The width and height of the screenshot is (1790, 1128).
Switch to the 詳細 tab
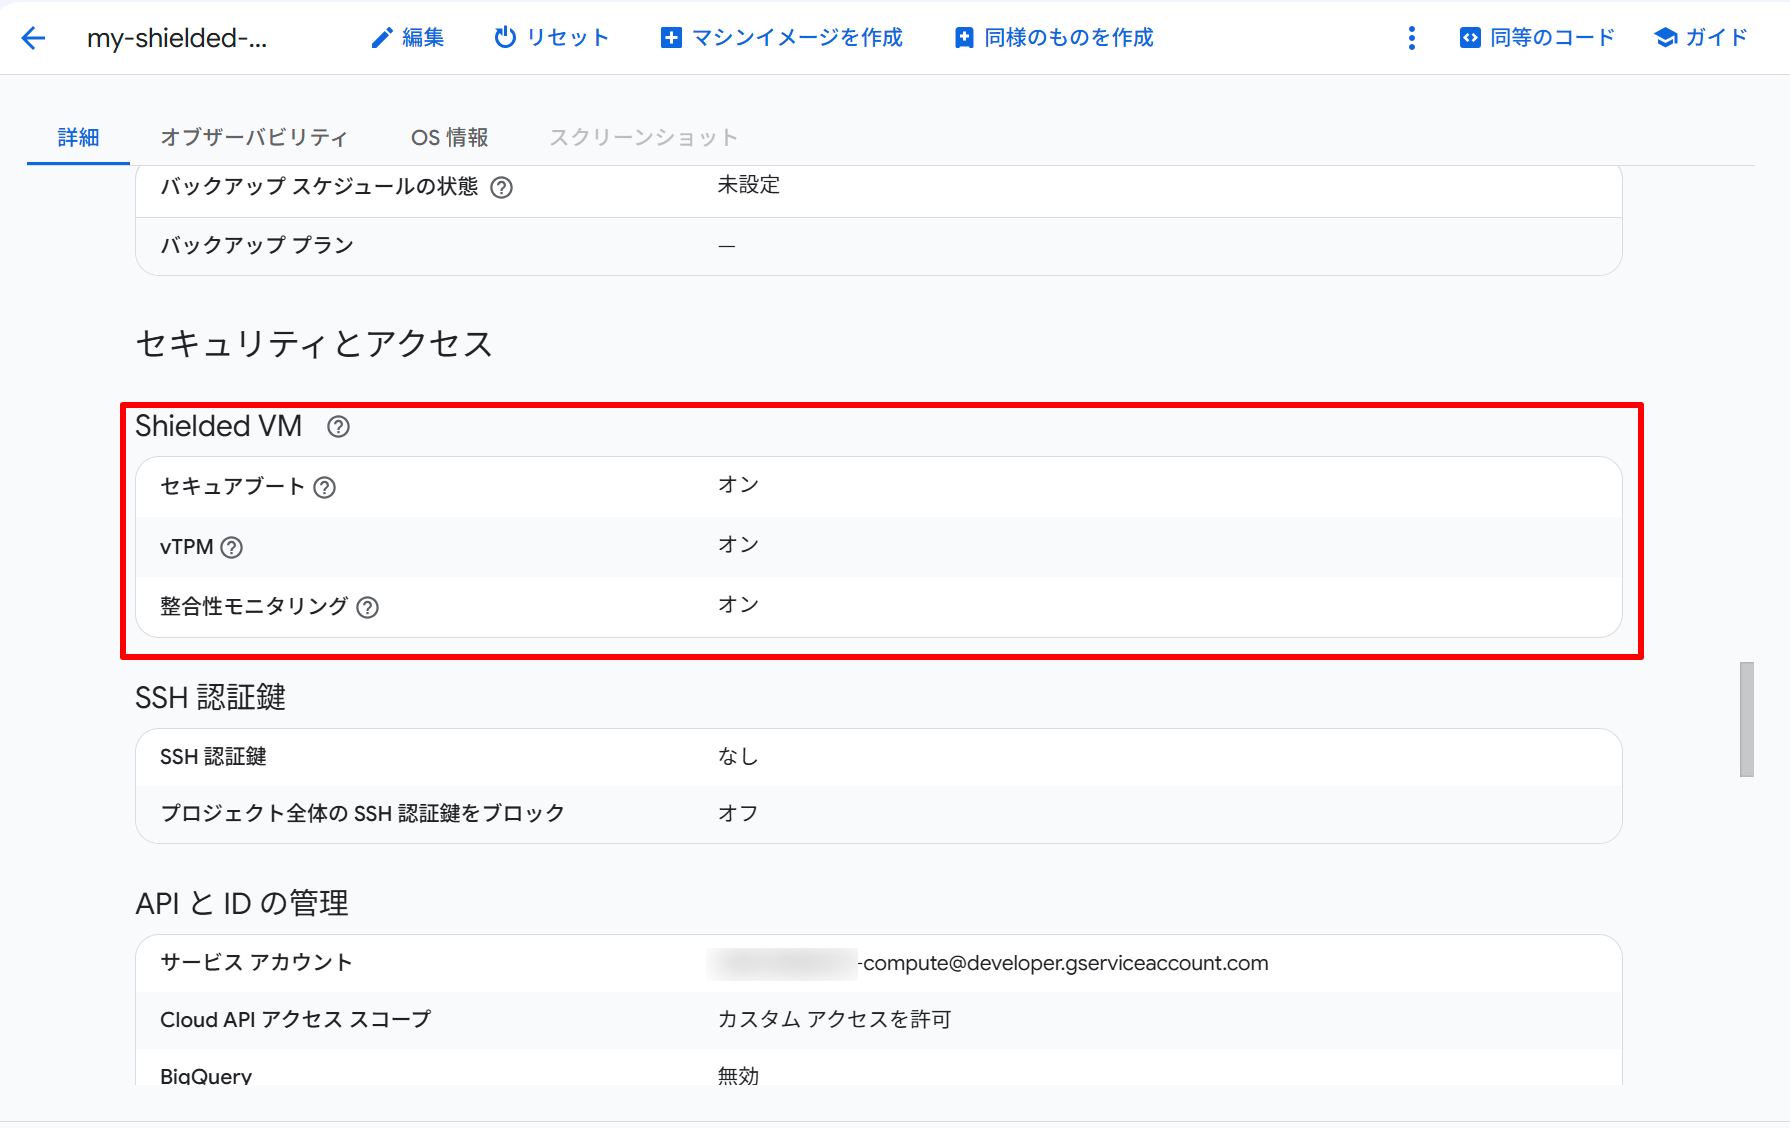(78, 137)
